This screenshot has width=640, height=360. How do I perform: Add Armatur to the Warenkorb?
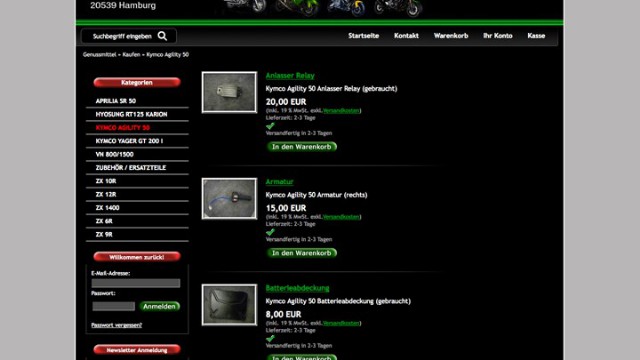click(302, 253)
